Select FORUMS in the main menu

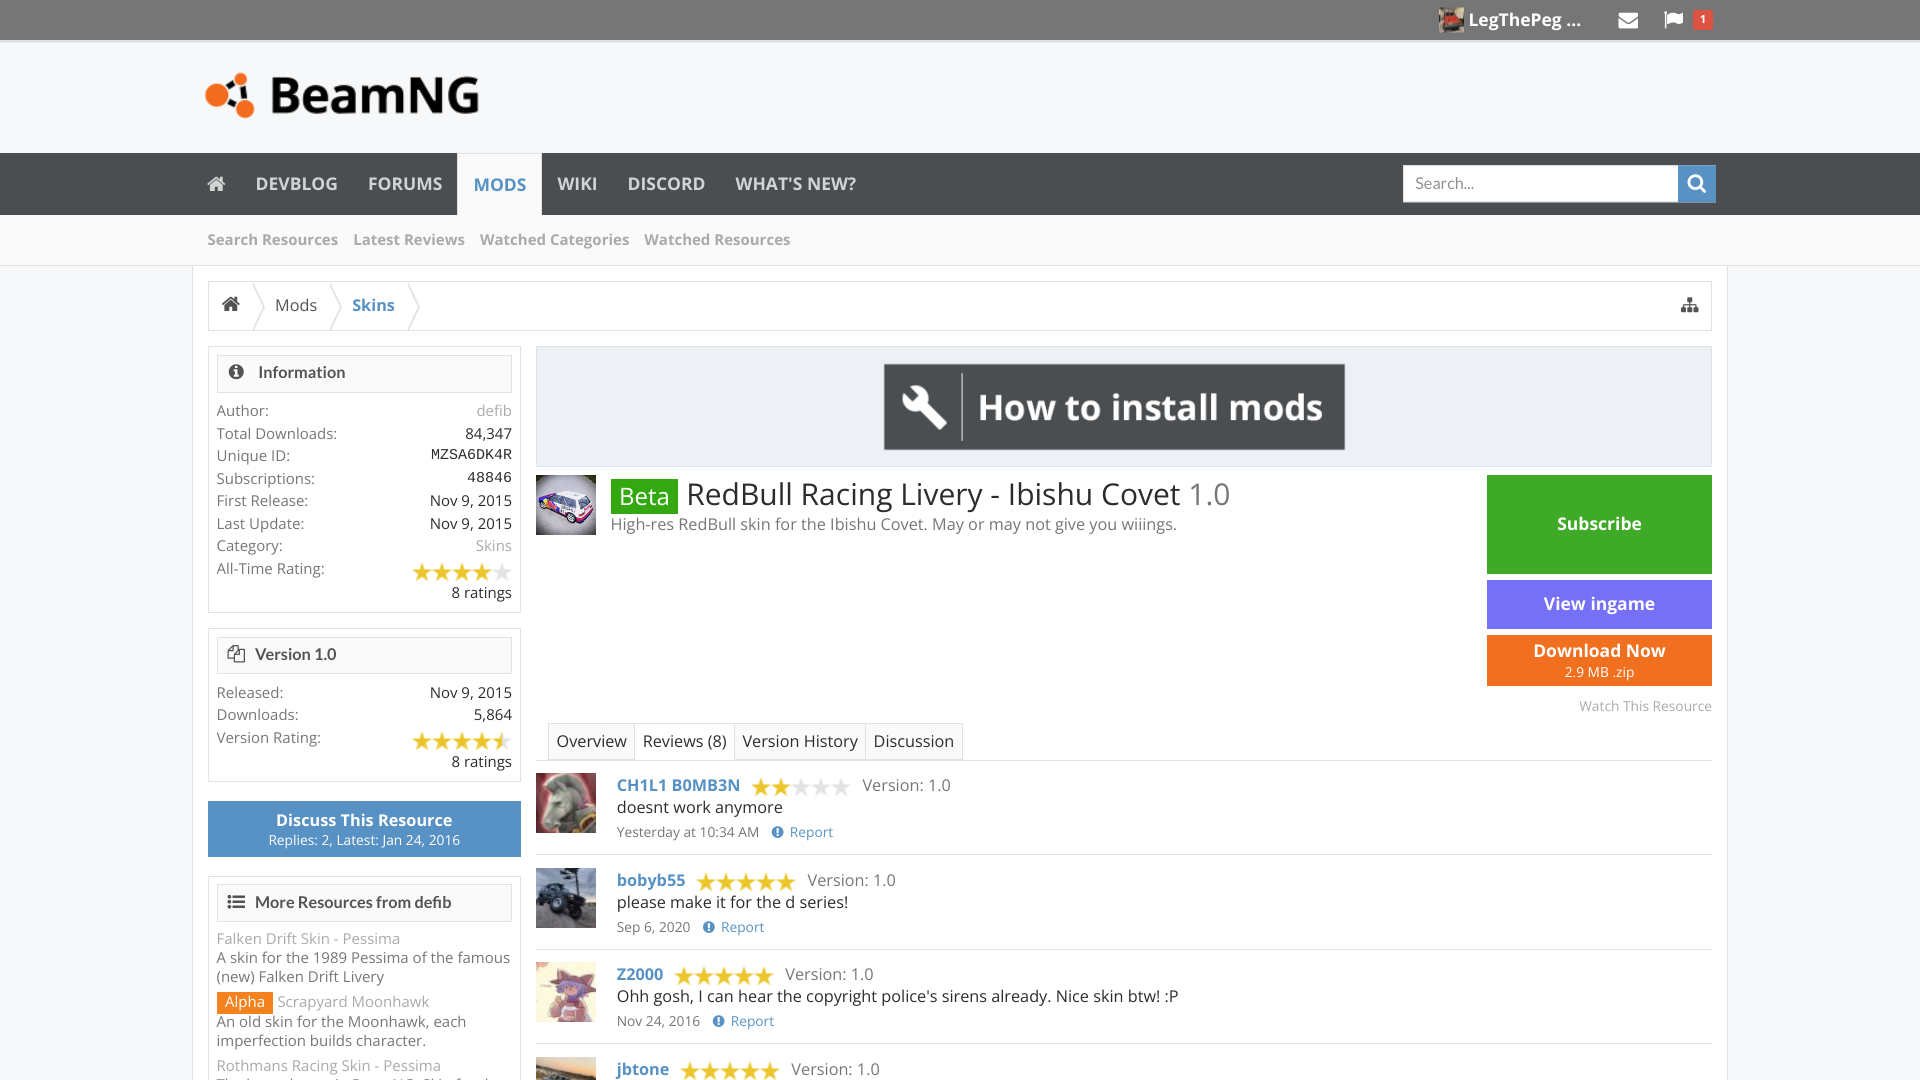(x=404, y=184)
